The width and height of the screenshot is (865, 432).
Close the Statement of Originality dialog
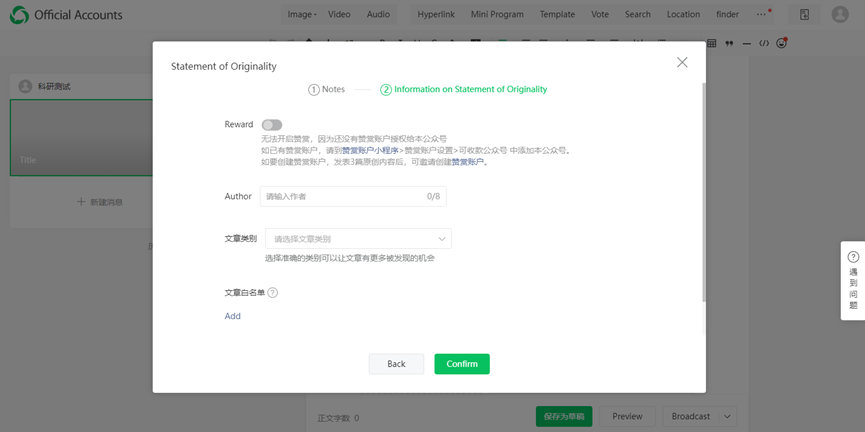point(682,62)
